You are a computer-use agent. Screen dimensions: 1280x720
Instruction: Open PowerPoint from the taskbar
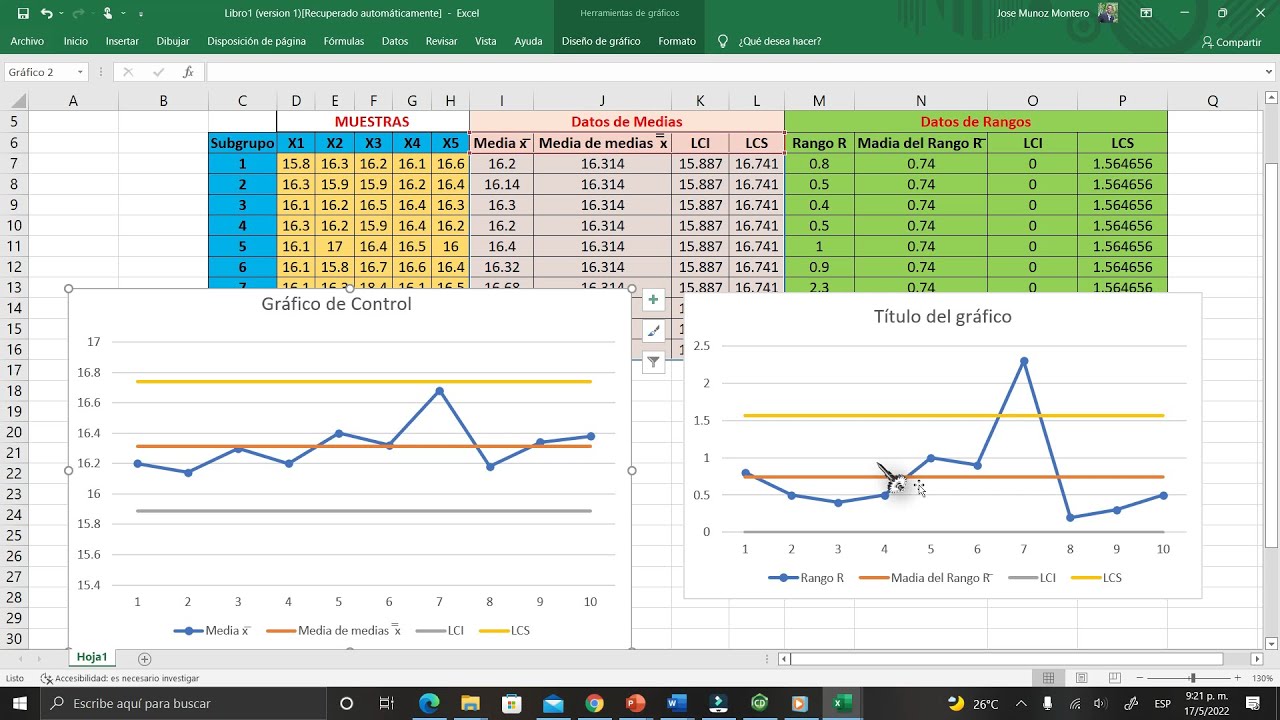tap(635, 703)
